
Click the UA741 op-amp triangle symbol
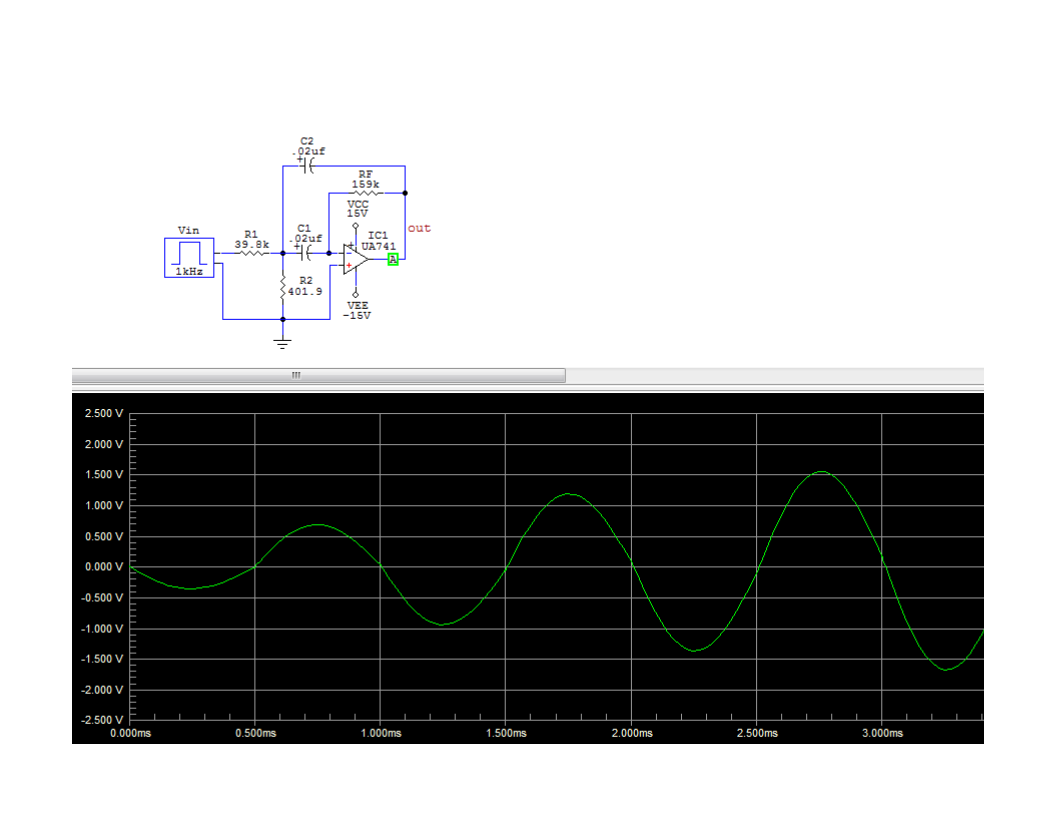pyautogui.click(x=355, y=259)
